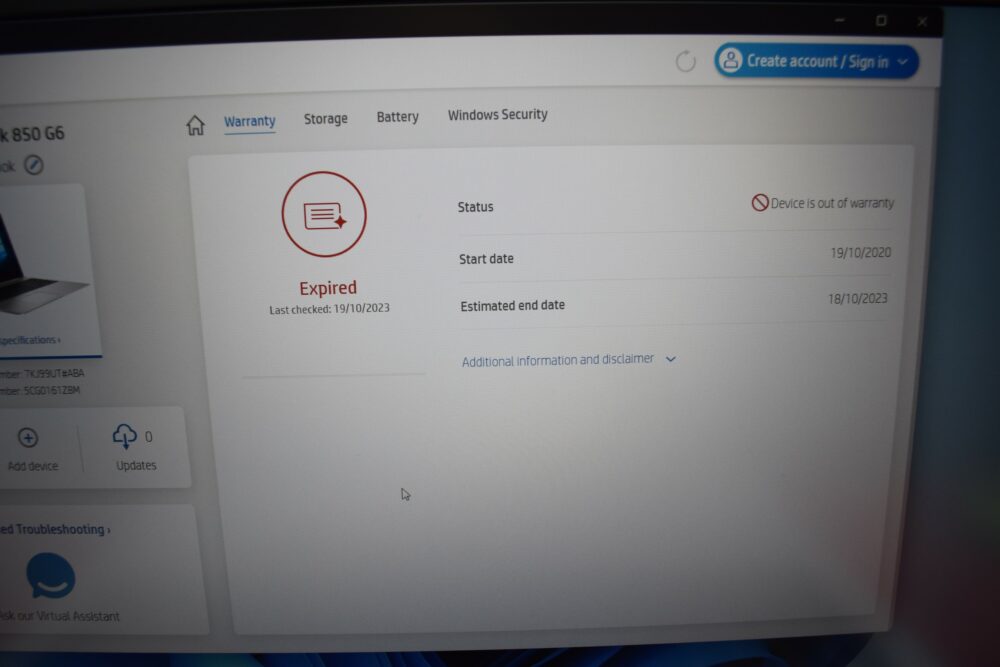Go to the Home page icon
The width and height of the screenshot is (1000, 667).
[196, 125]
